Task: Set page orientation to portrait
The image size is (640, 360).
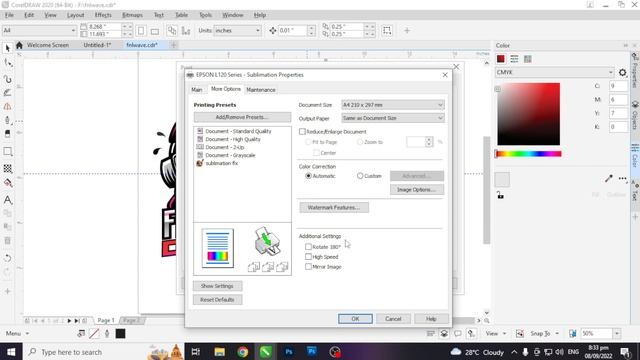Action: click(141, 31)
